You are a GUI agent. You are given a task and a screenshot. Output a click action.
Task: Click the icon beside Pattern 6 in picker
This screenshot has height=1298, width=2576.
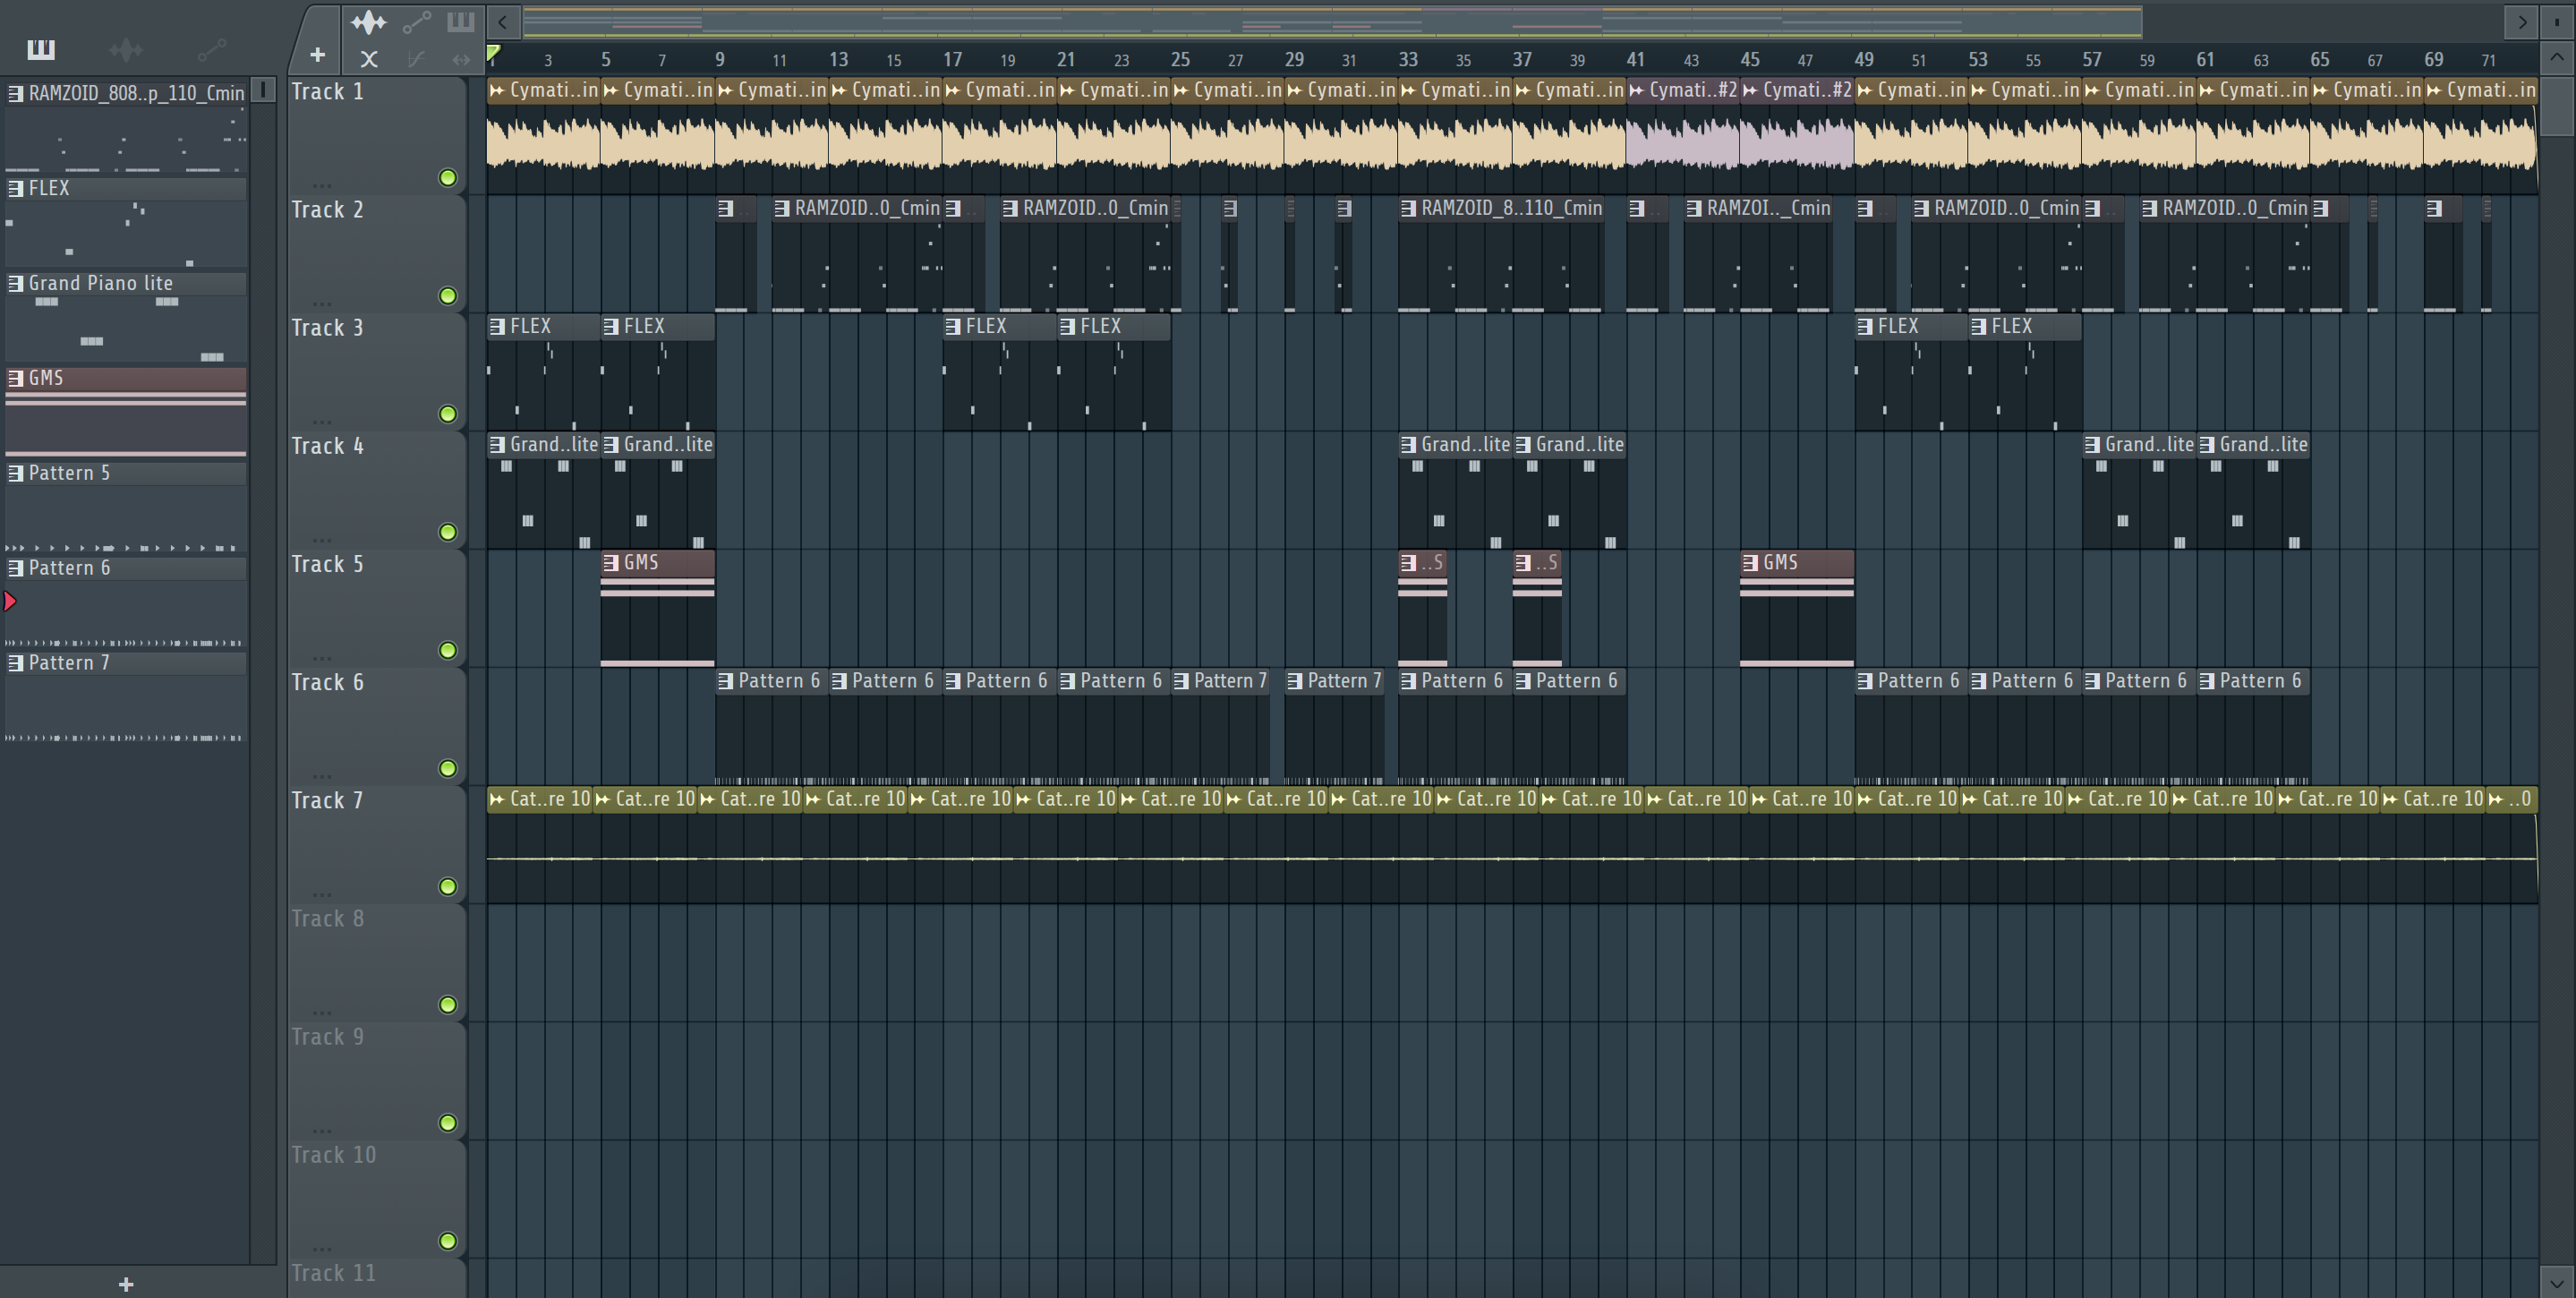(x=15, y=568)
